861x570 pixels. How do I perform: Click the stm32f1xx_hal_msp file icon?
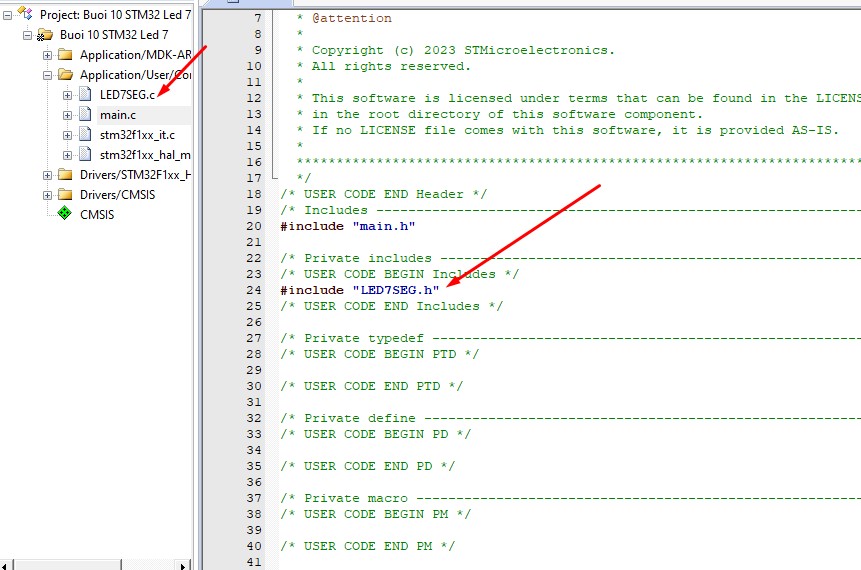pyautogui.click(x=85, y=155)
